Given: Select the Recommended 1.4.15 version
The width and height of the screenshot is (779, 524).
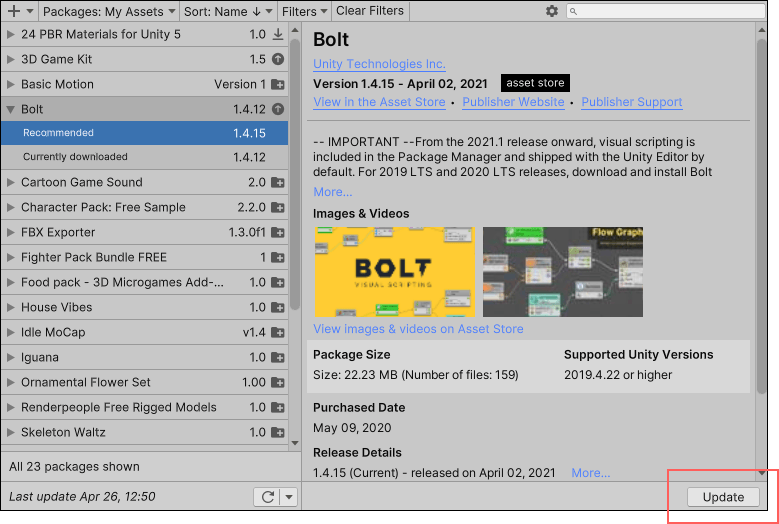Looking at the screenshot, I should point(145,133).
